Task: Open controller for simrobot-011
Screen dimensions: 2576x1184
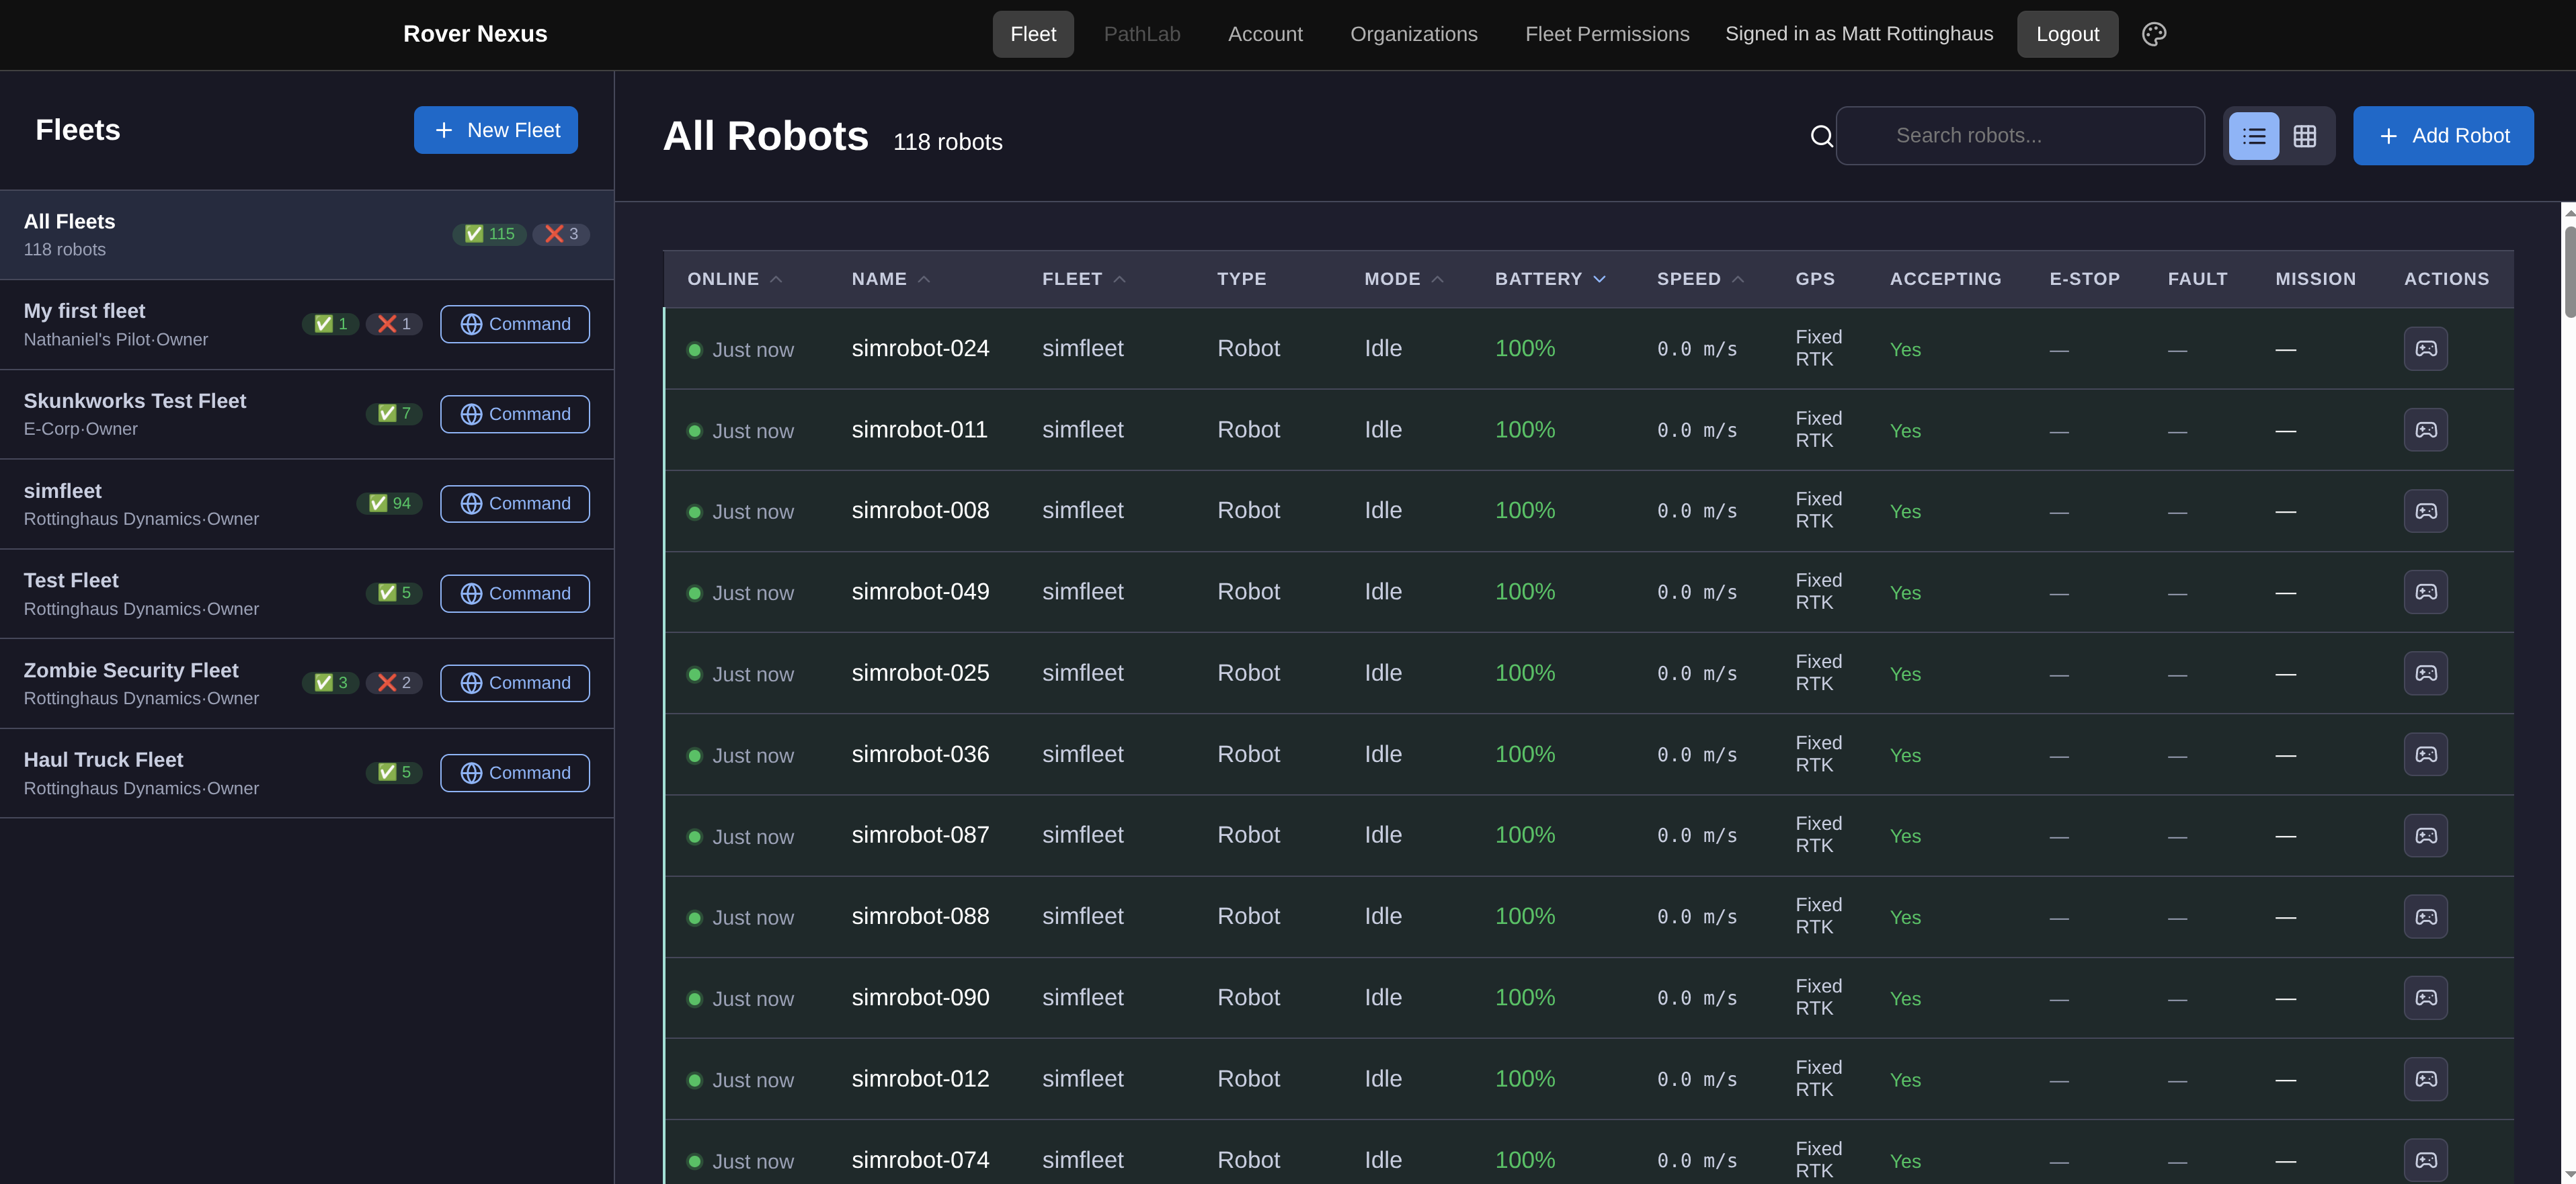Action: coord(2426,430)
